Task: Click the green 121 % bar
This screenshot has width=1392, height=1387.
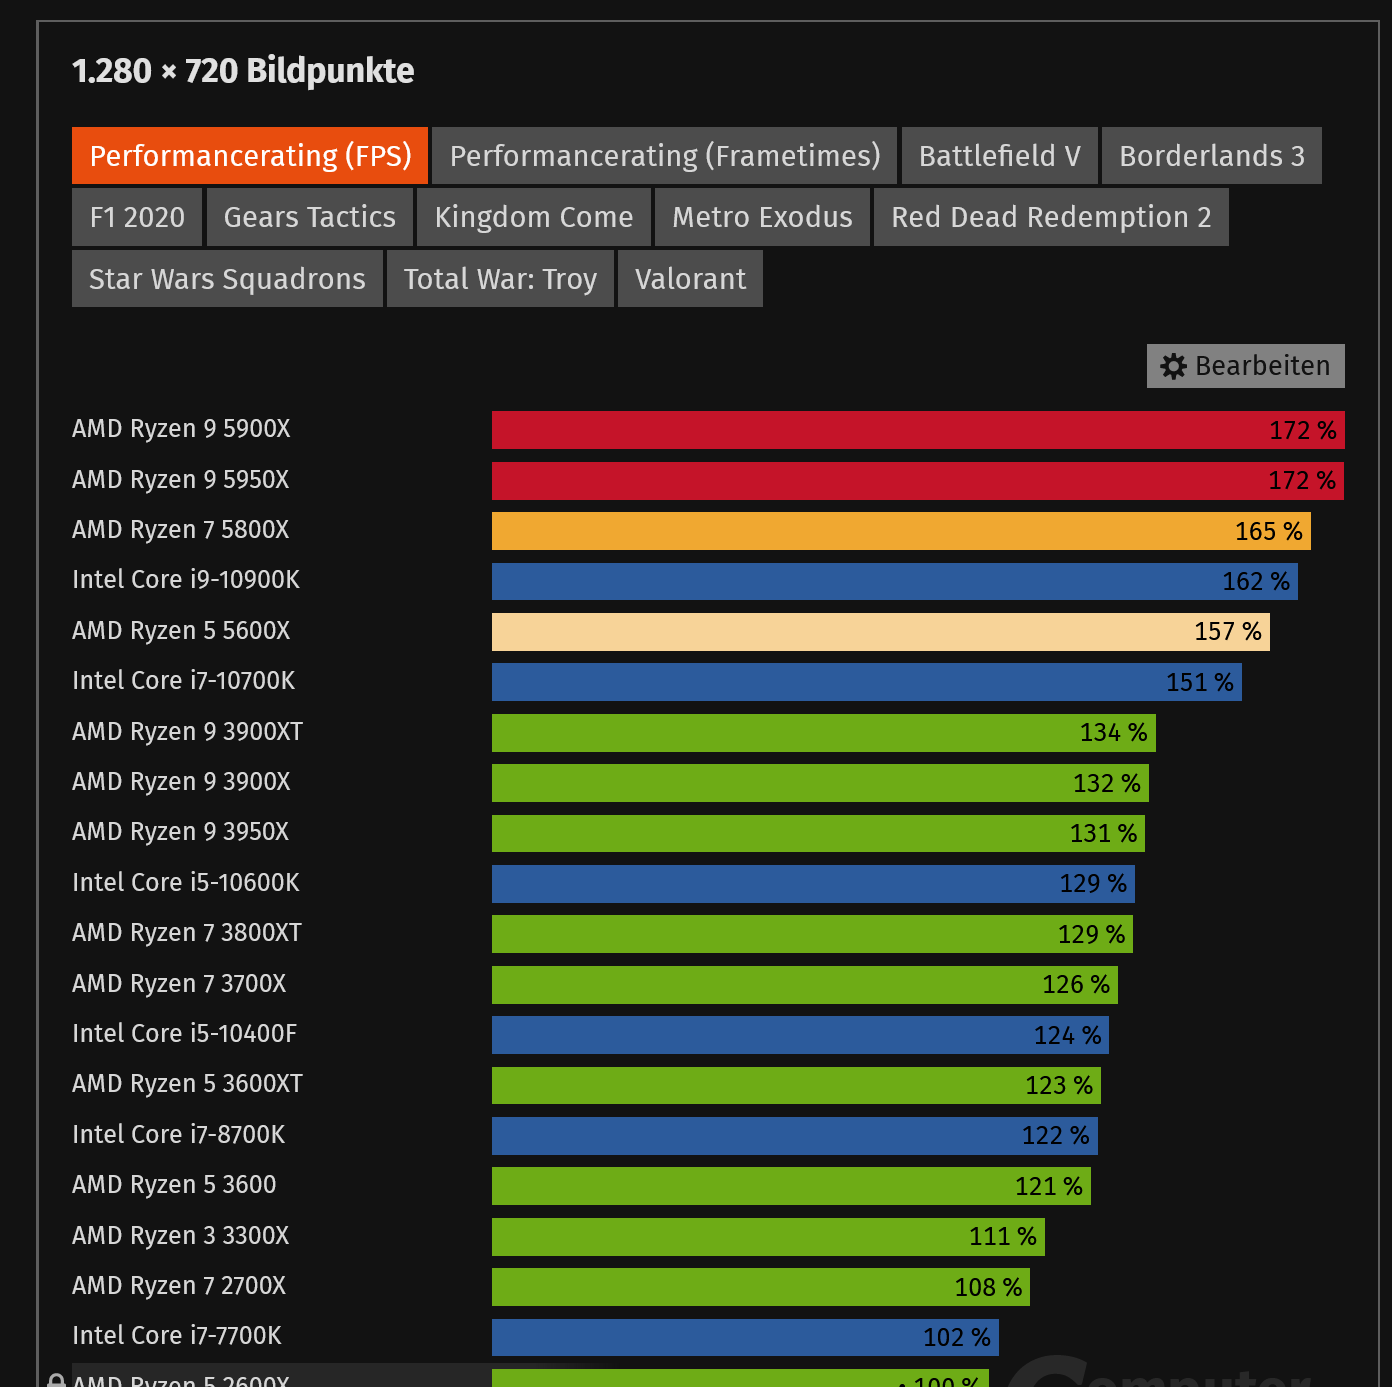Action: 791,1186
